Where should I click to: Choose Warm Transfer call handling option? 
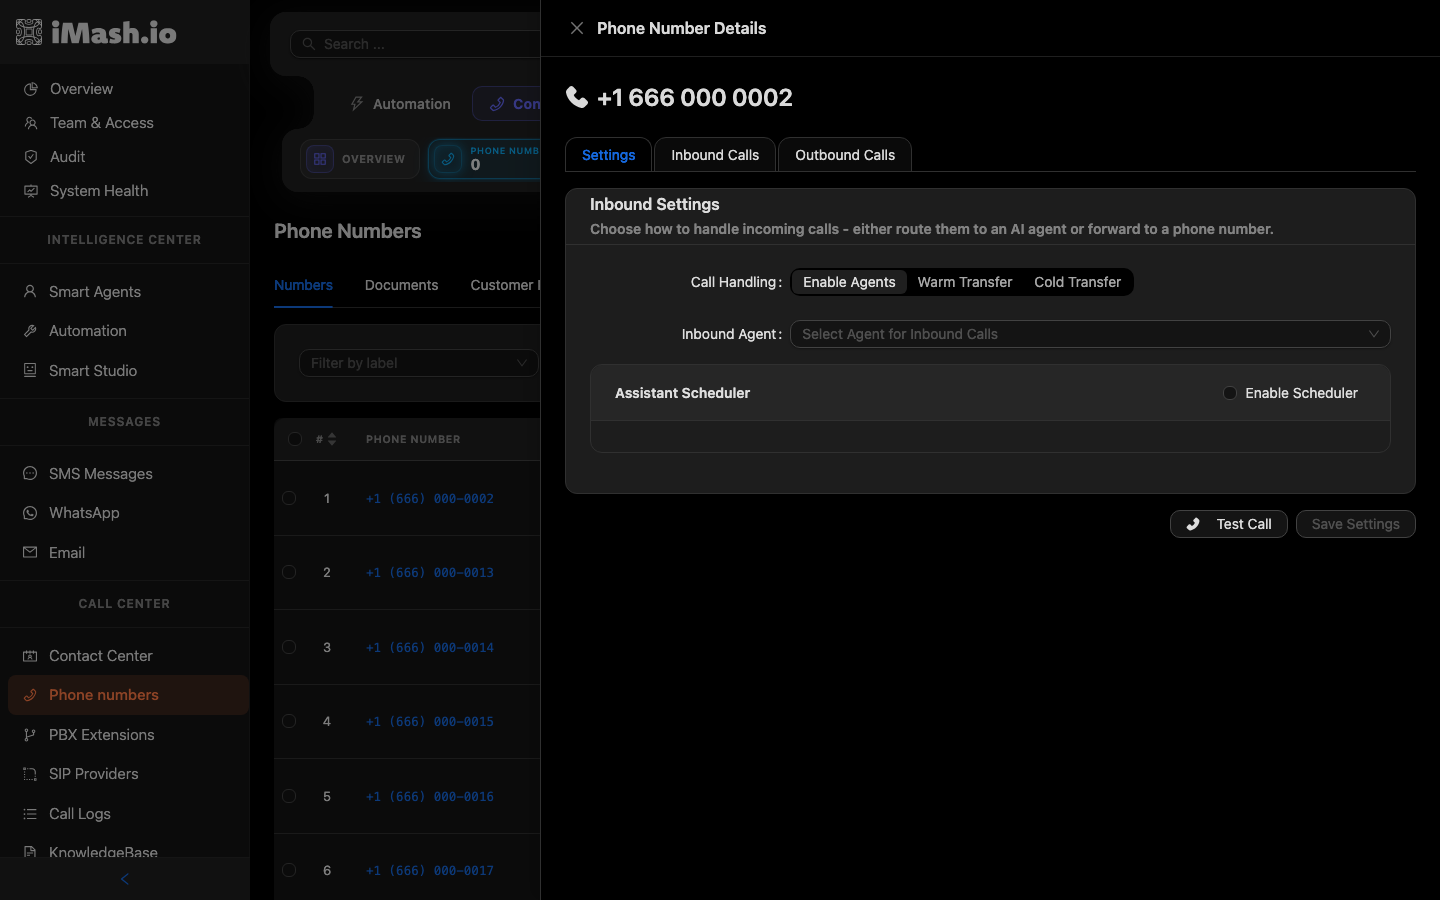(x=965, y=282)
